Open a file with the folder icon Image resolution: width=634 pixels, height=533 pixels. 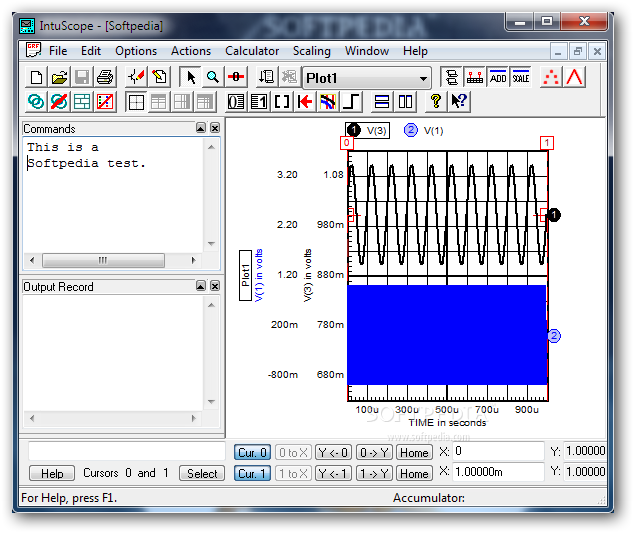[59, 77]
